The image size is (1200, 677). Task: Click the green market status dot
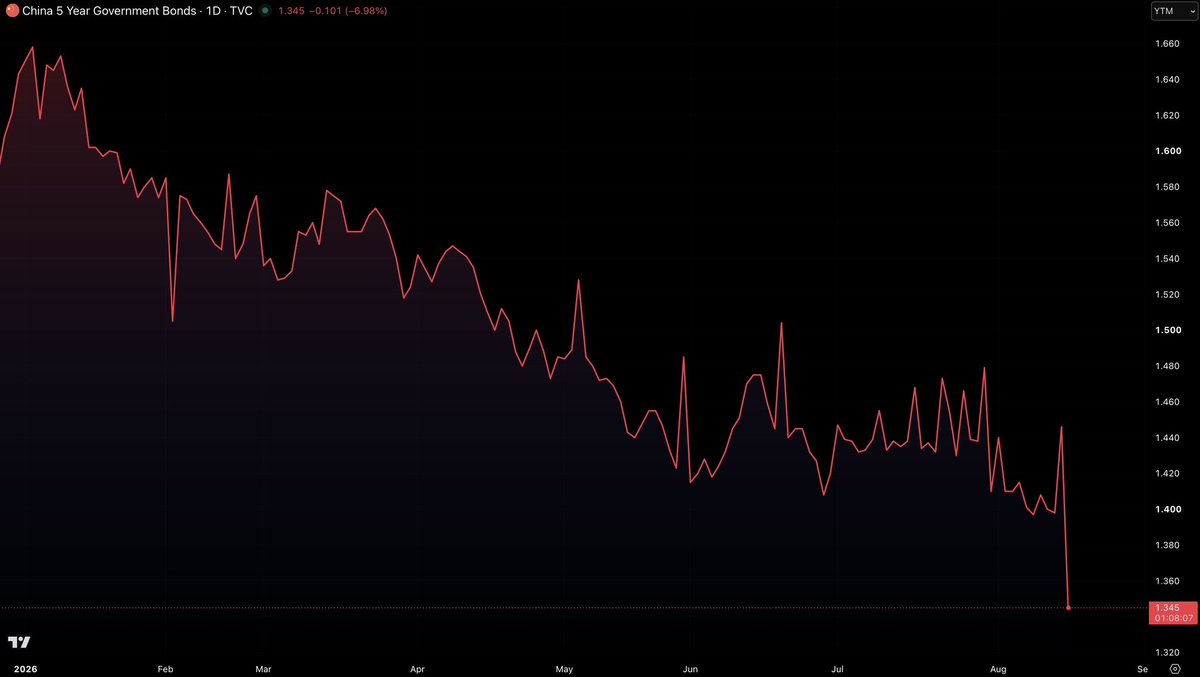point(264,11)
